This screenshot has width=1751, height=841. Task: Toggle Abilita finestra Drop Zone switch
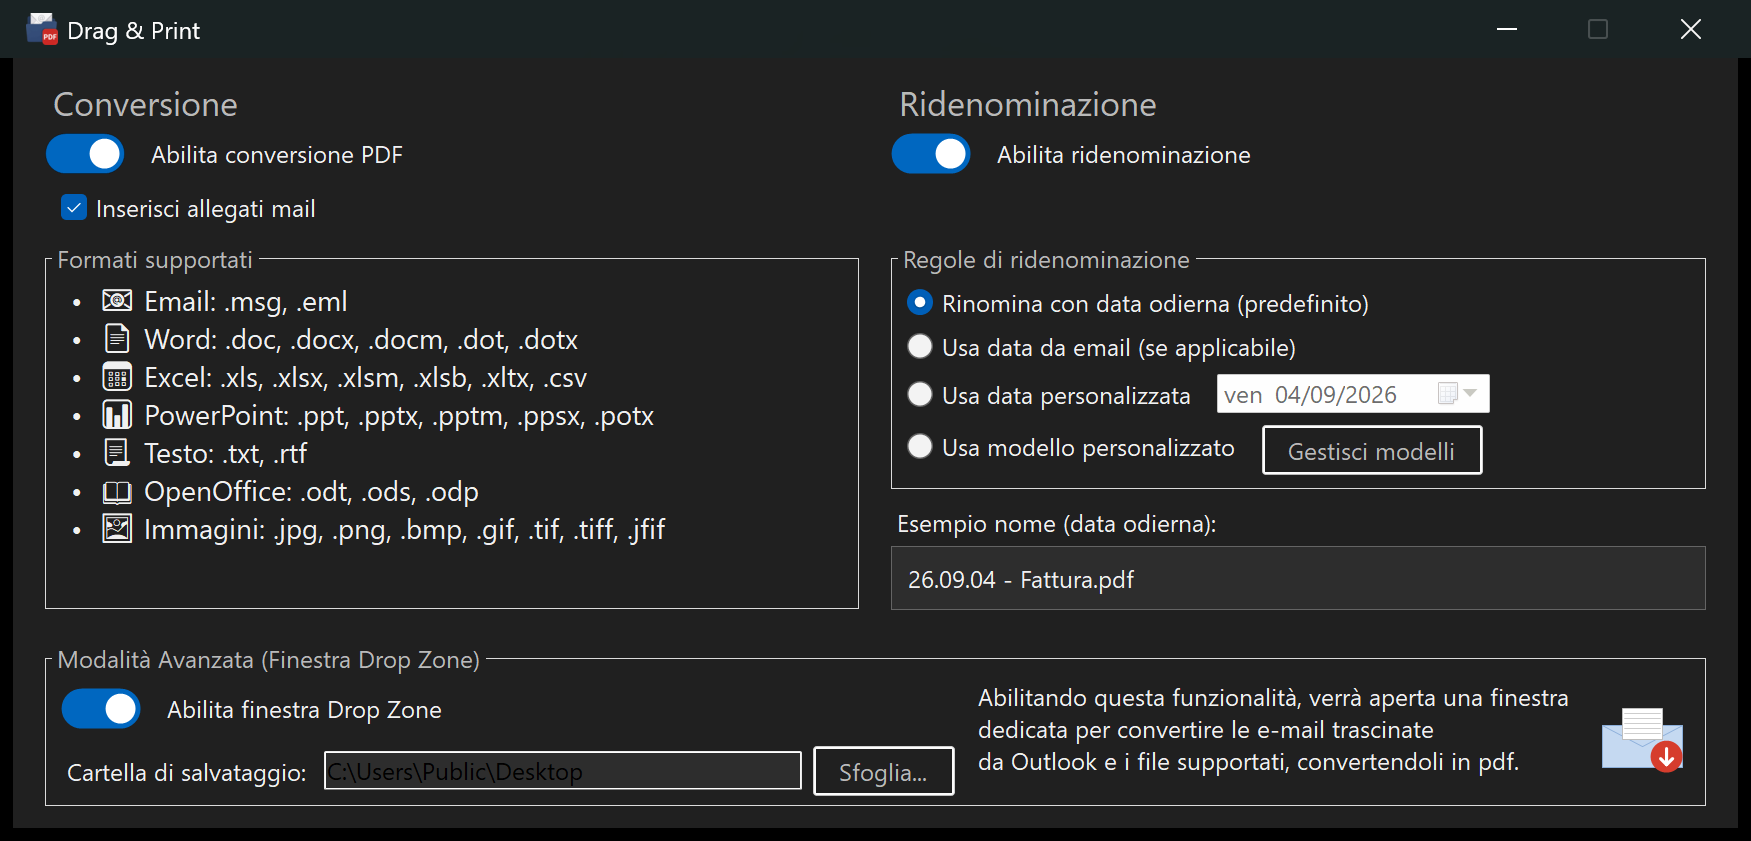(x=101, y=709)
